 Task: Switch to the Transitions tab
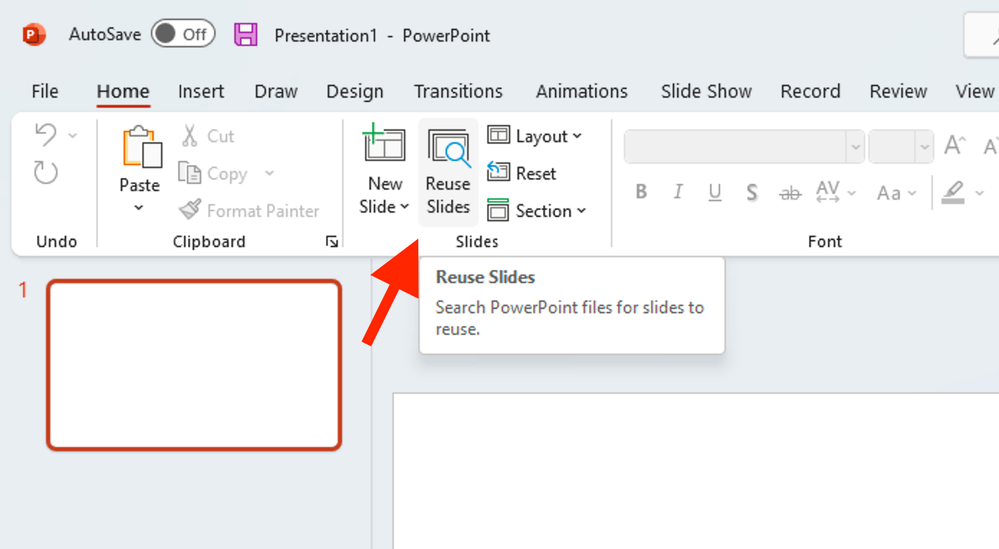tap(458, 91)
